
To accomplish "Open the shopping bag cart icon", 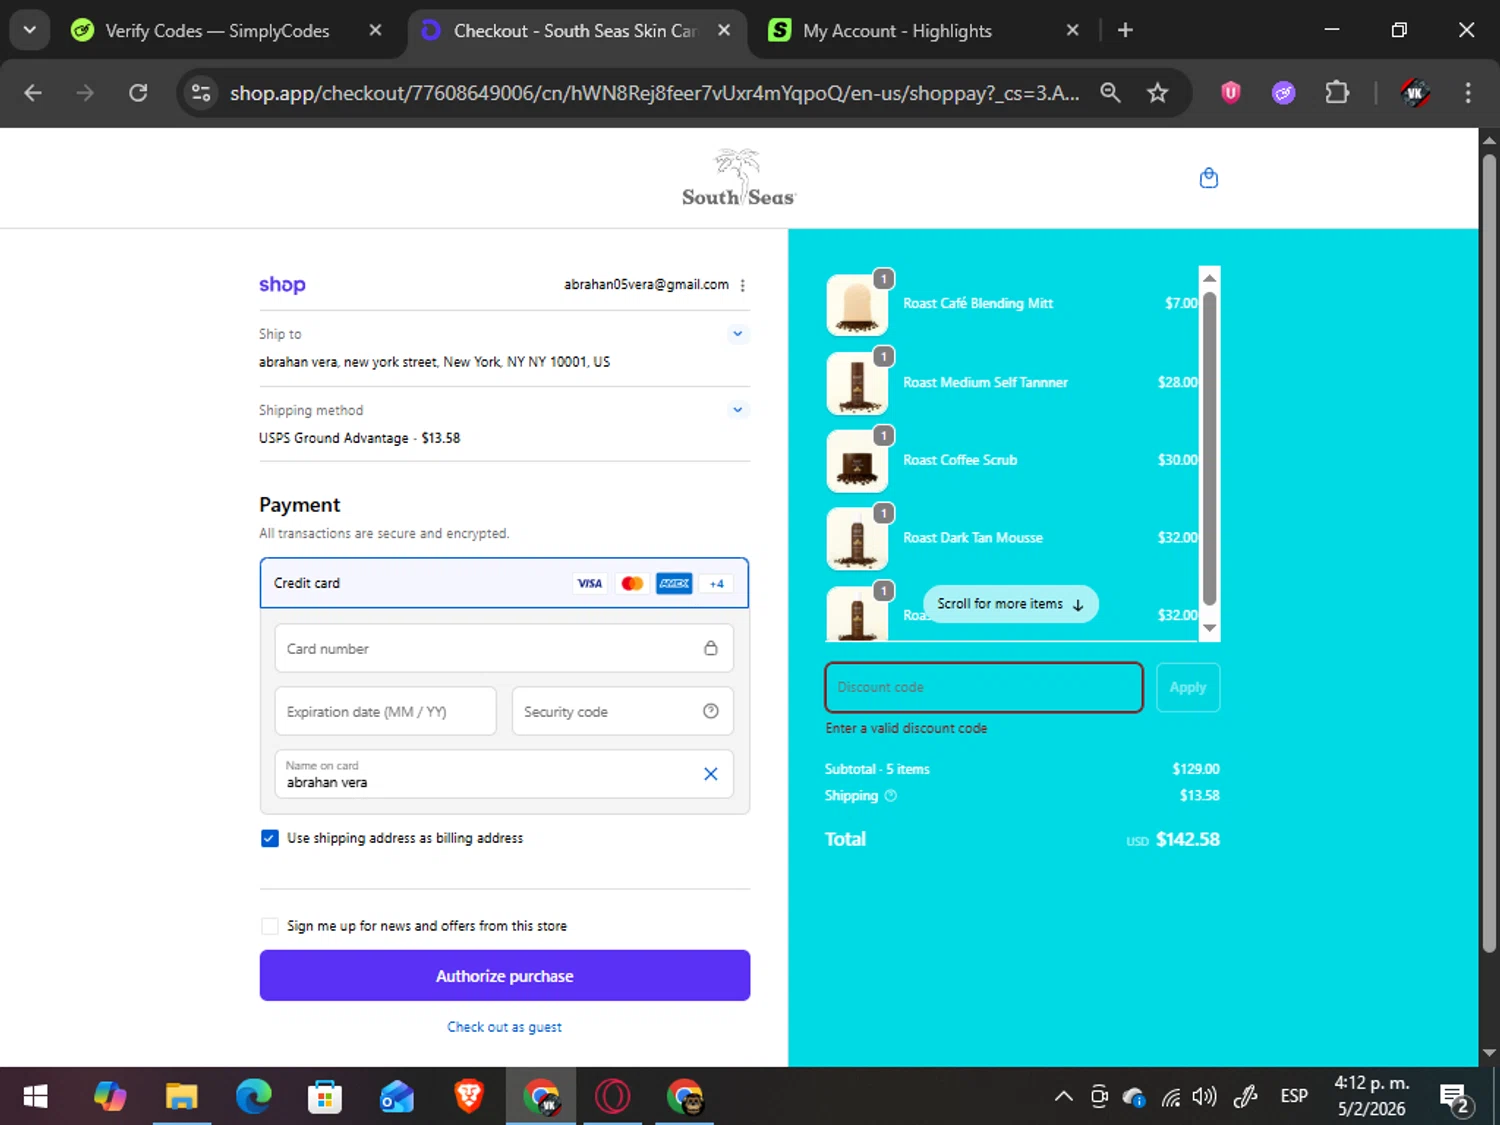I will (x=1208, y=178).
